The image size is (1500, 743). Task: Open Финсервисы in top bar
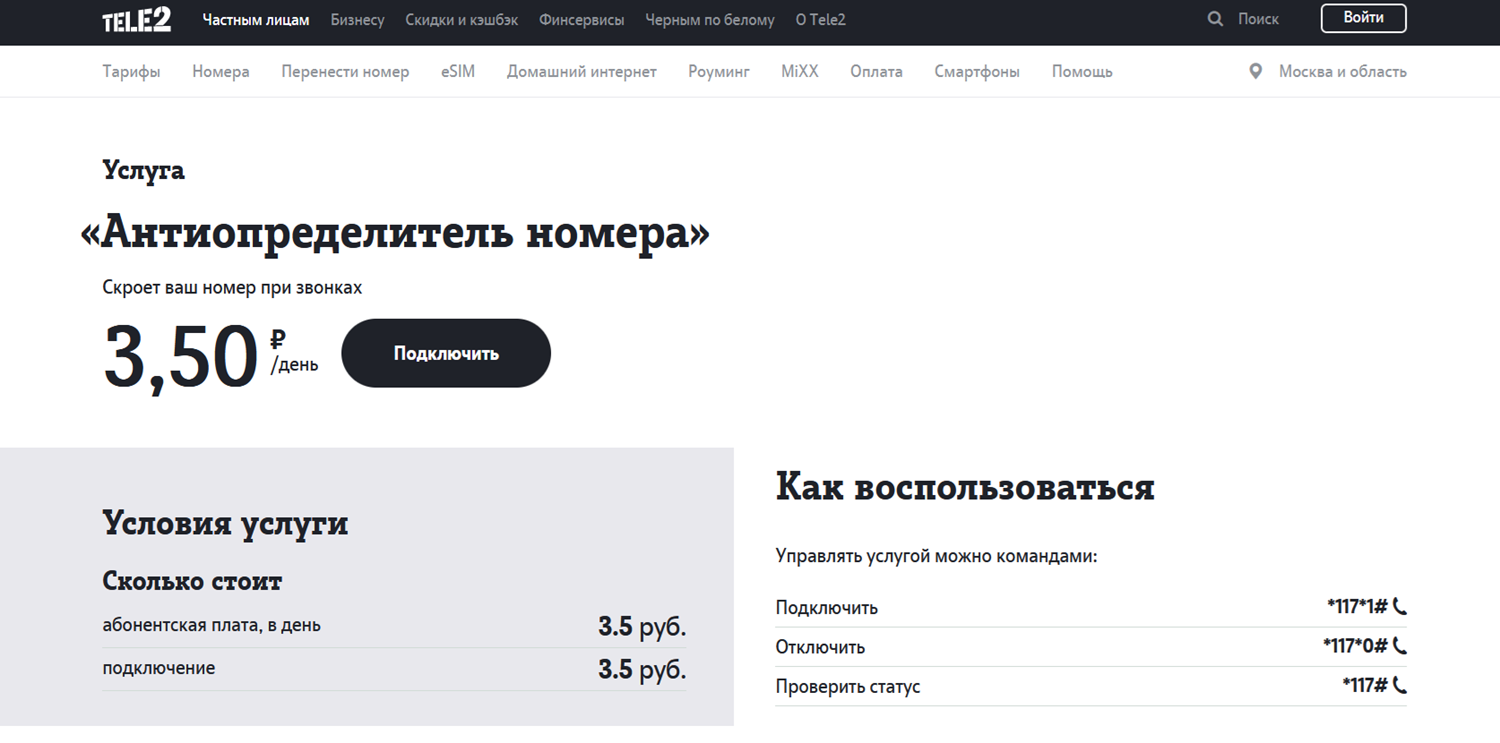coord(582,20)
